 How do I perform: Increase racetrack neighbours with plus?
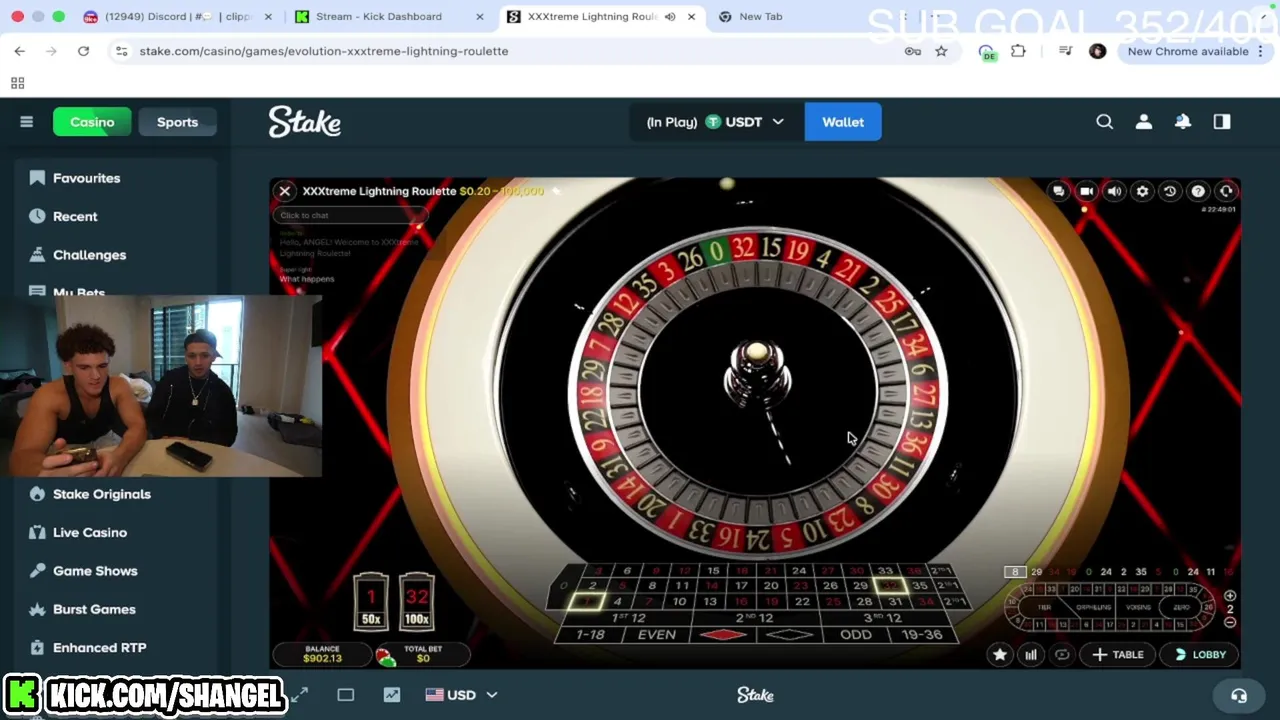(x=1230, y=596)
